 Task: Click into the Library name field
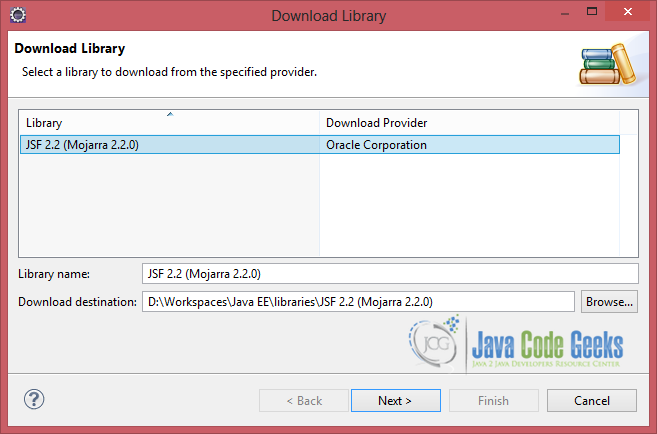coord(390,274)
